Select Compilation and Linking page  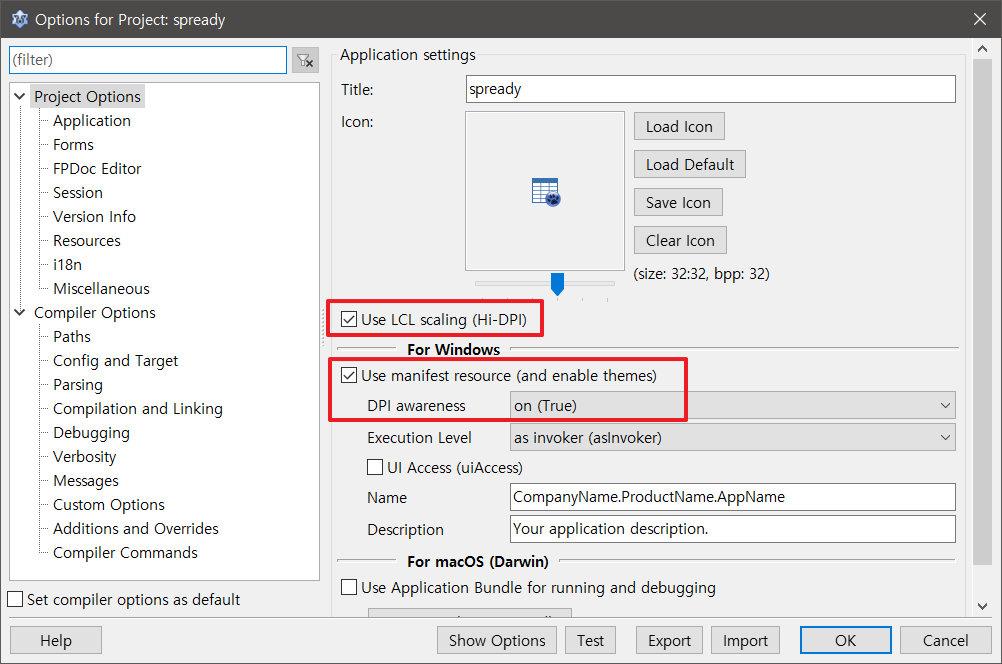pyautogui.click(x=138, y=409)
